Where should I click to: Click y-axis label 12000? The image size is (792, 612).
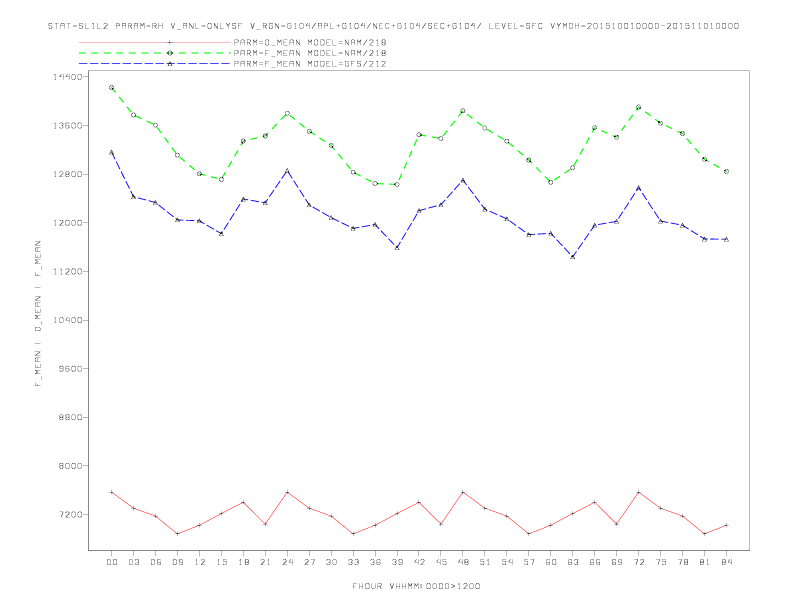tap(68, 223)
